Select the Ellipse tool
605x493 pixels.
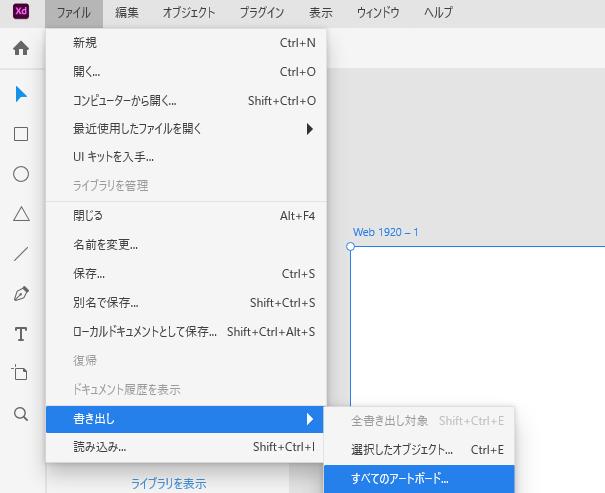pos(20,174)
